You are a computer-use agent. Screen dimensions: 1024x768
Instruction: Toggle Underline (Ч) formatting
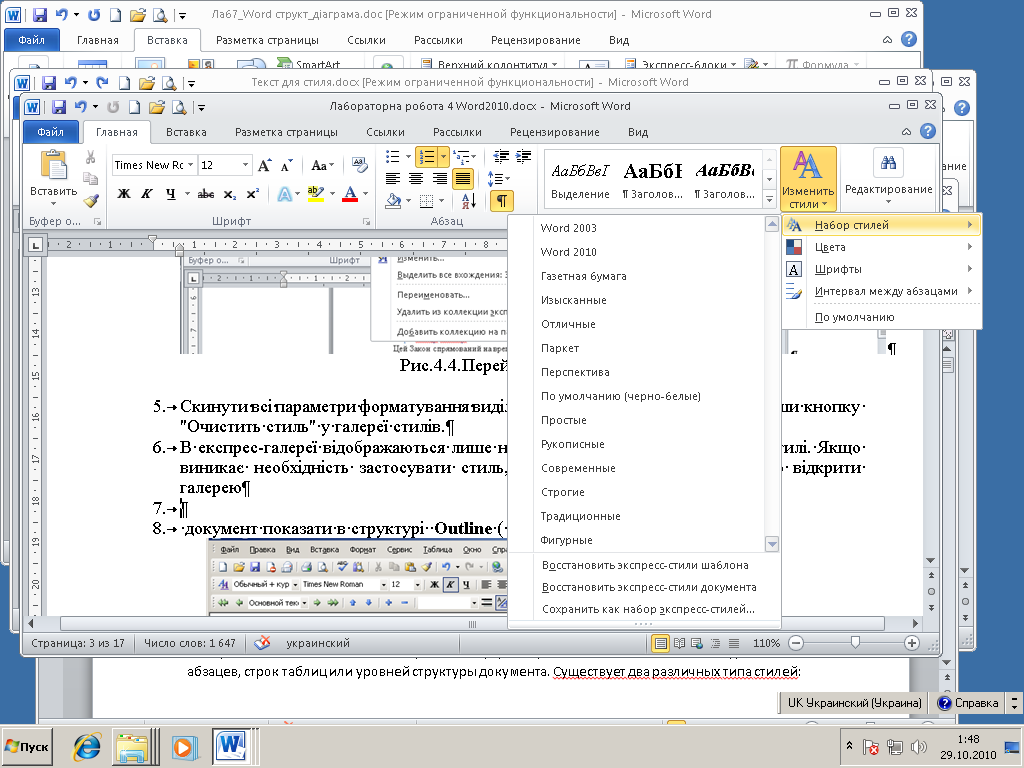170,194
